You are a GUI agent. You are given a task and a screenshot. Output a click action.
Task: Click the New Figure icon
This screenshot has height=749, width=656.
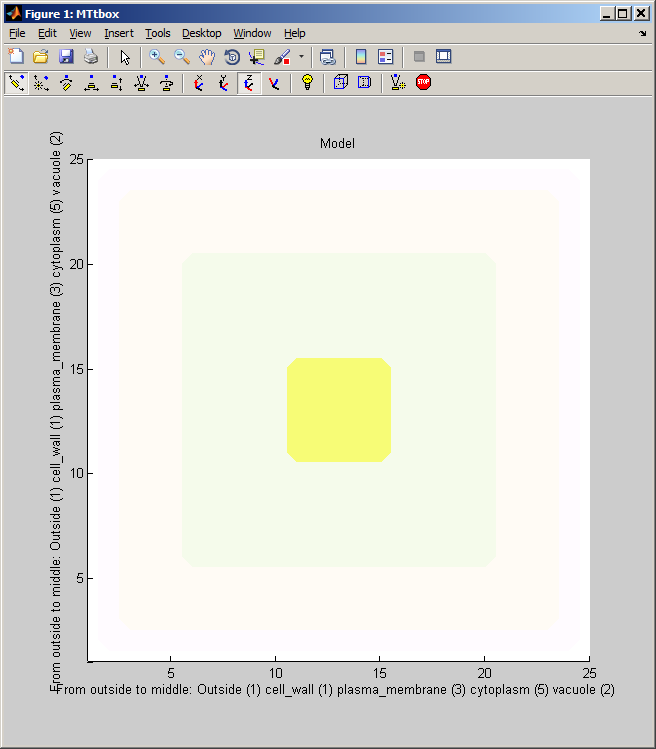pyautogui.click(x=16, y=57)
